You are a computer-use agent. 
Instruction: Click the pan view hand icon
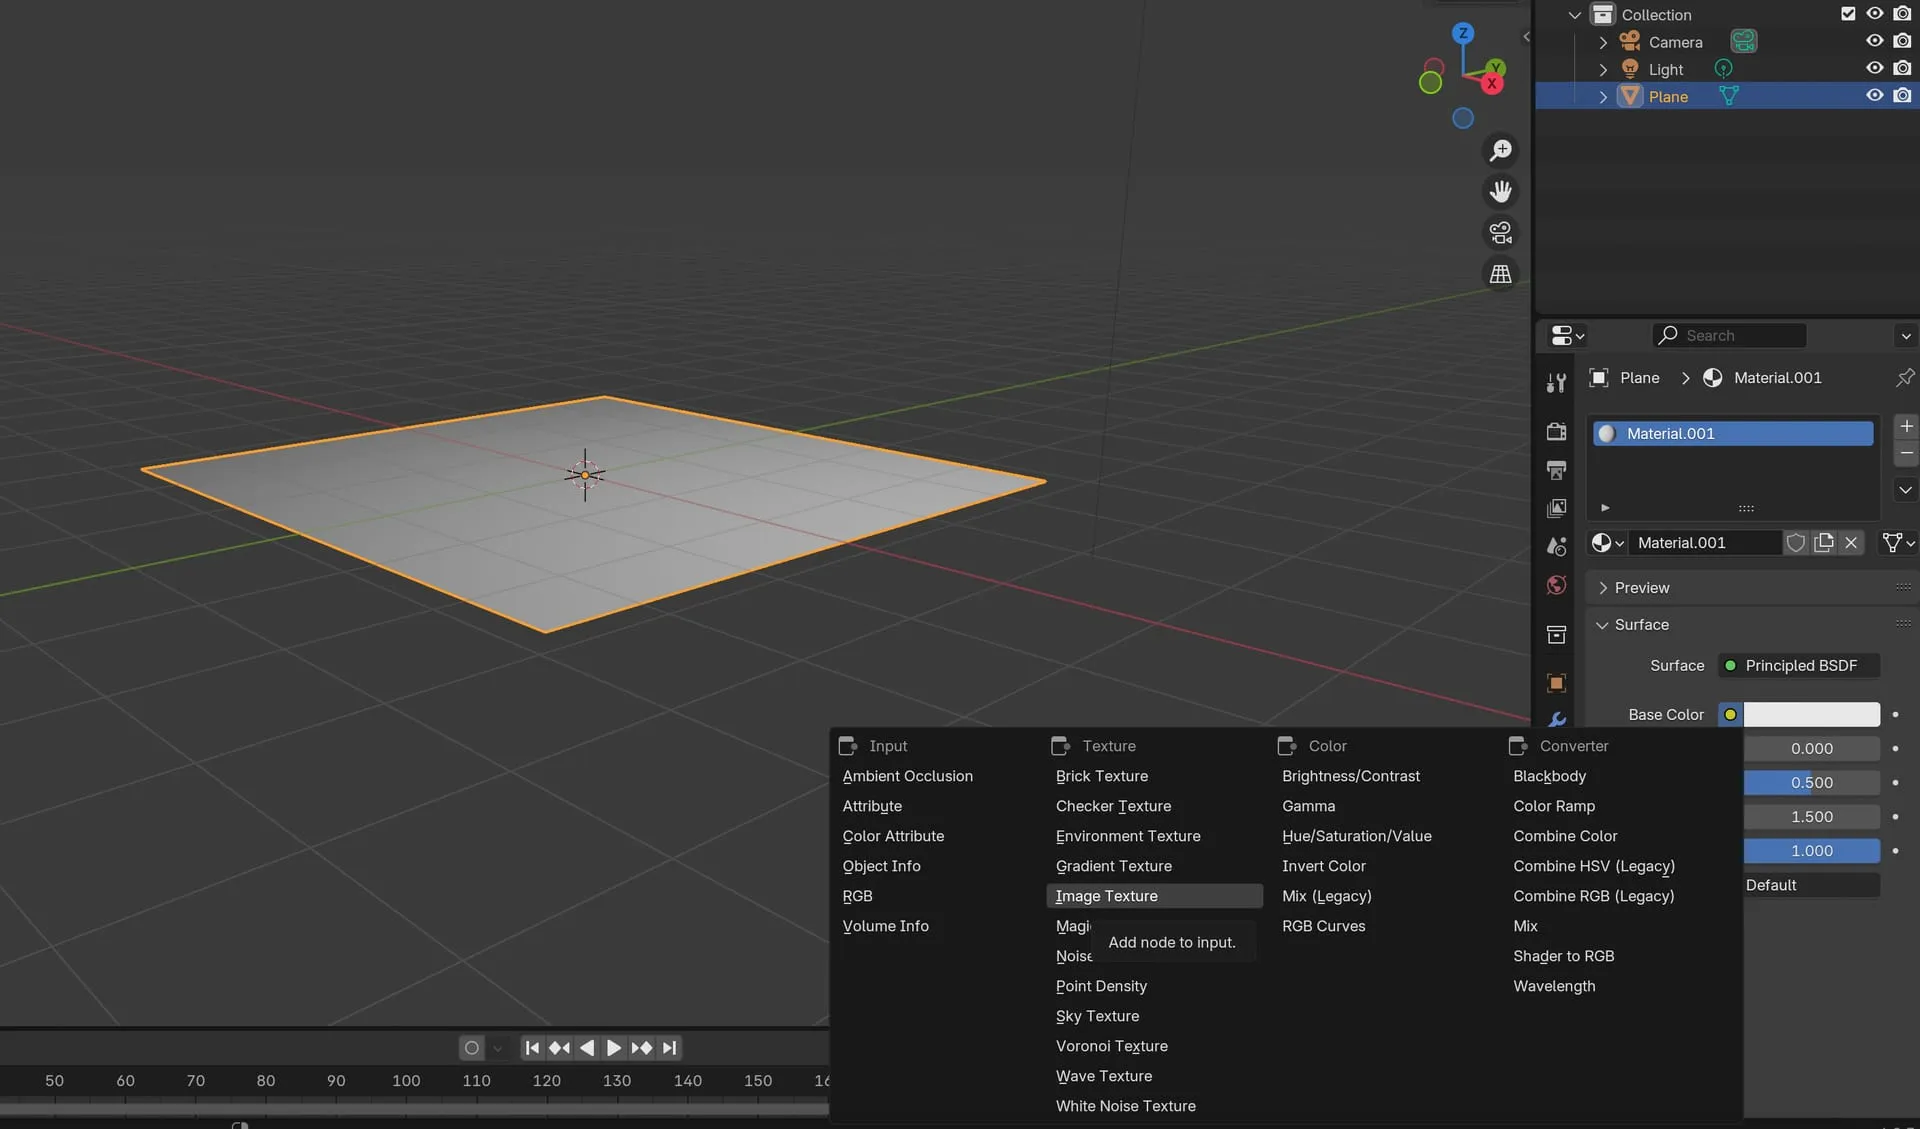(x=1500, y=192)
